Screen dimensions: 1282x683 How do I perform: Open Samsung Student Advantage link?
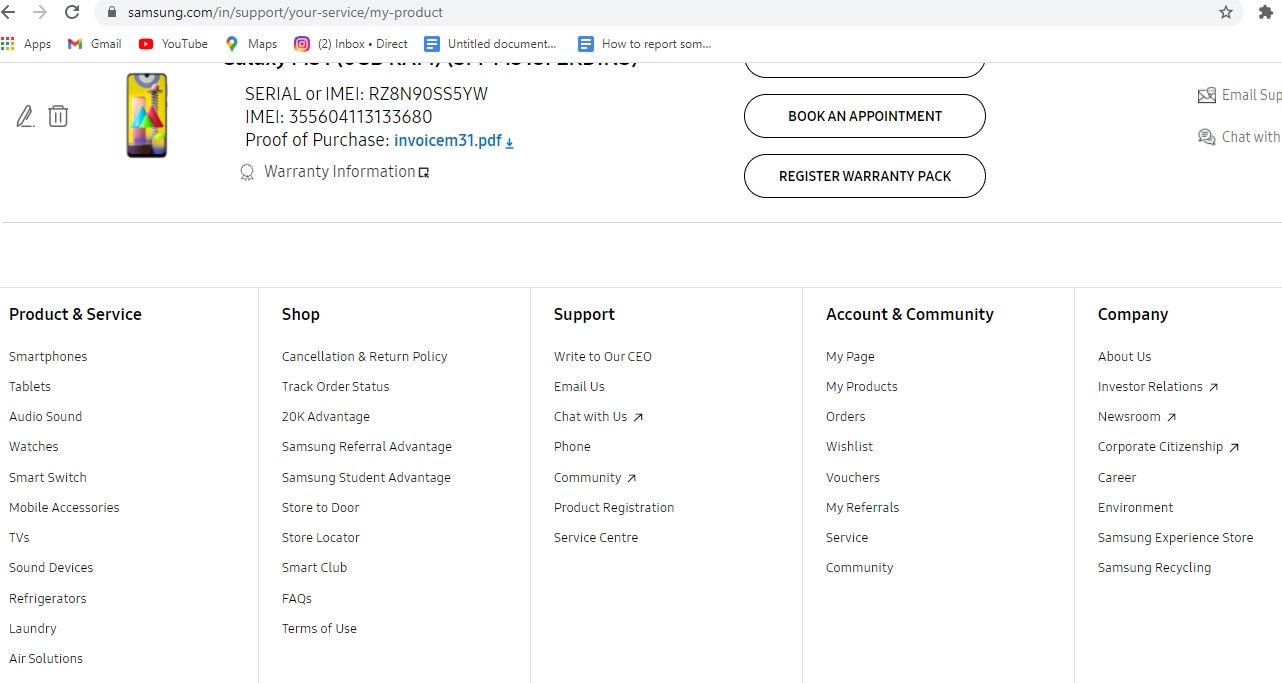point(366,478)
